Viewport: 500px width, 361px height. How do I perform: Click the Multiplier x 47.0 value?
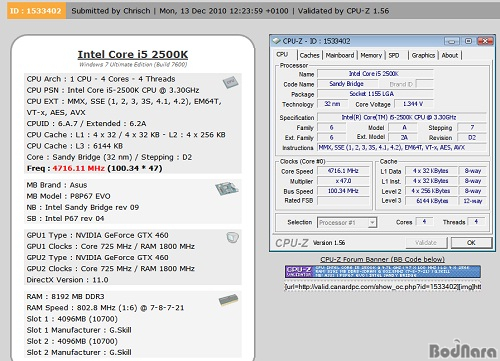tap(343, 181)
